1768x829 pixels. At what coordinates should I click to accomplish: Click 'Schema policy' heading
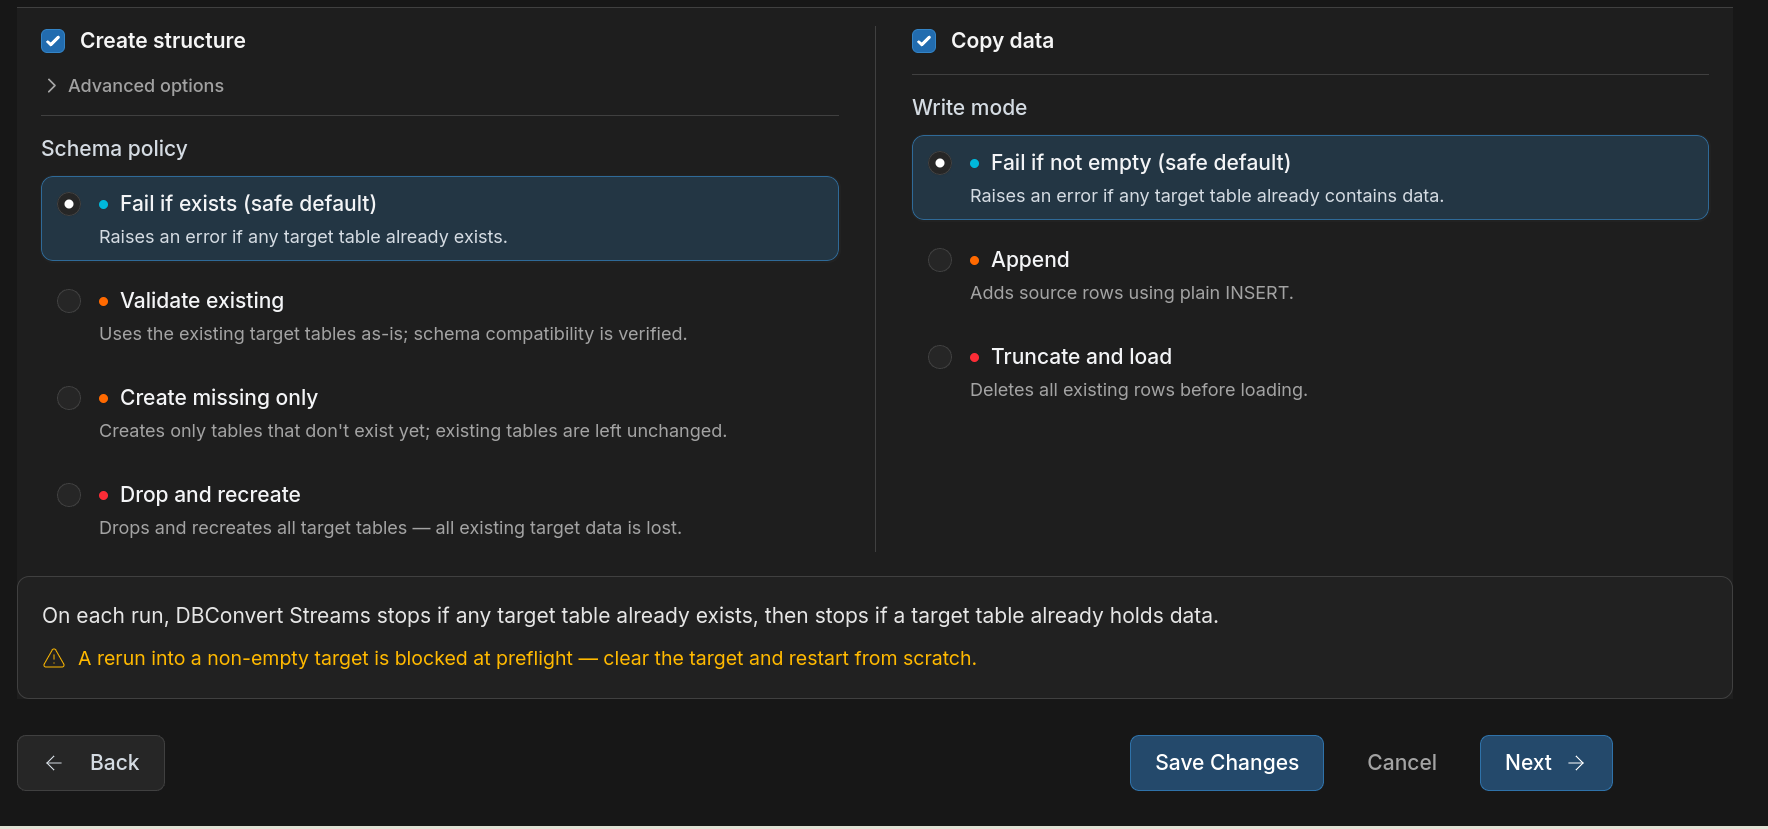point(114,149)
